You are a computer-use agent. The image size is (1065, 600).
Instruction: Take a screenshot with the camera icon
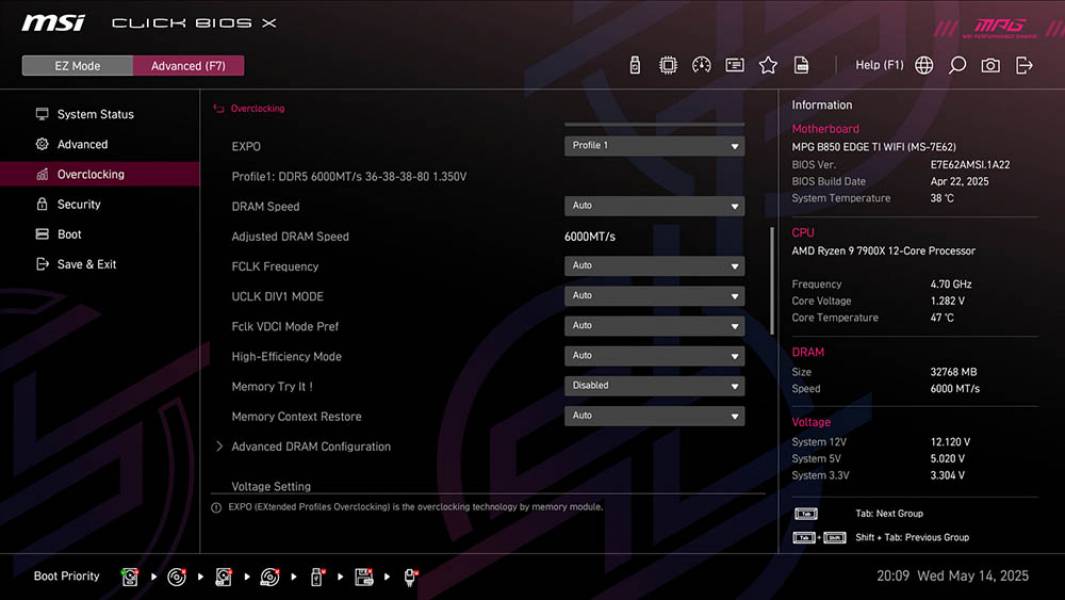click(x=990, y=65)
